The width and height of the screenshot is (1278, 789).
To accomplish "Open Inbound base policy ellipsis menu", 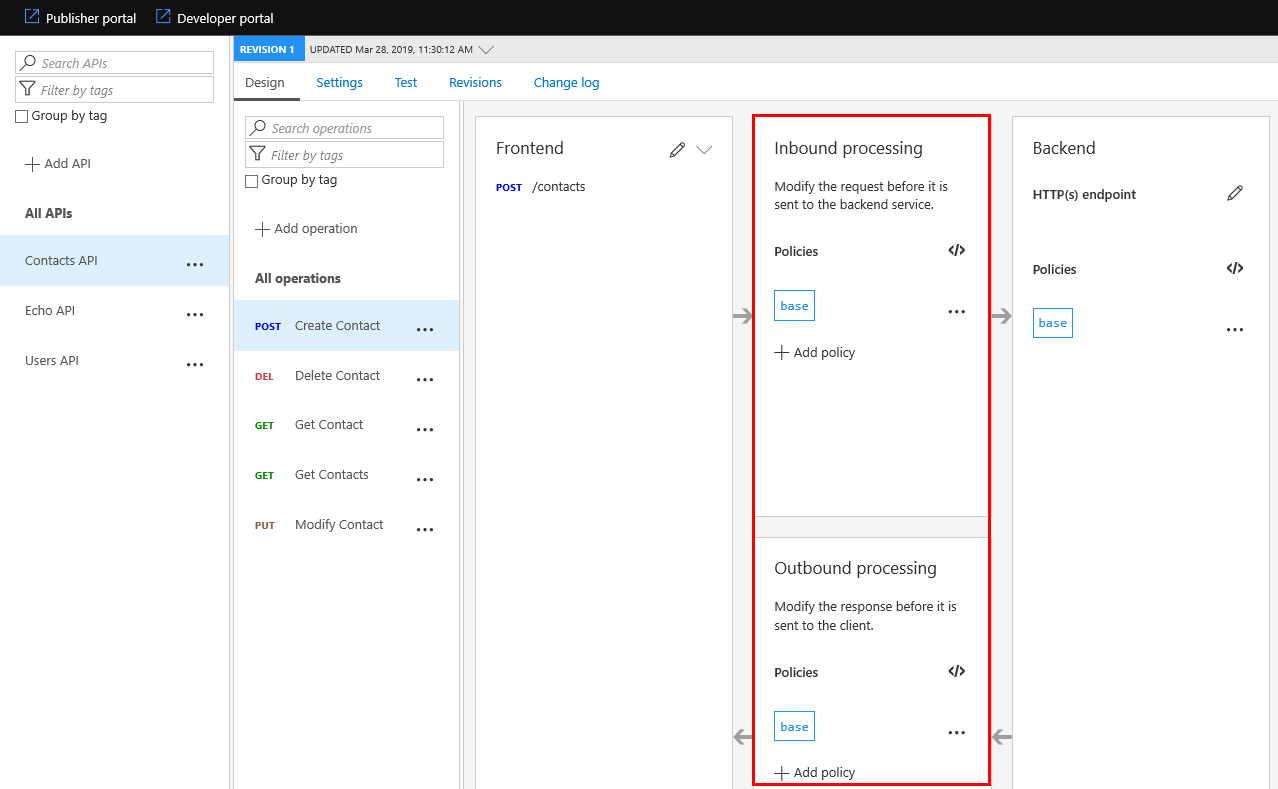I will (x=957, y=312).
